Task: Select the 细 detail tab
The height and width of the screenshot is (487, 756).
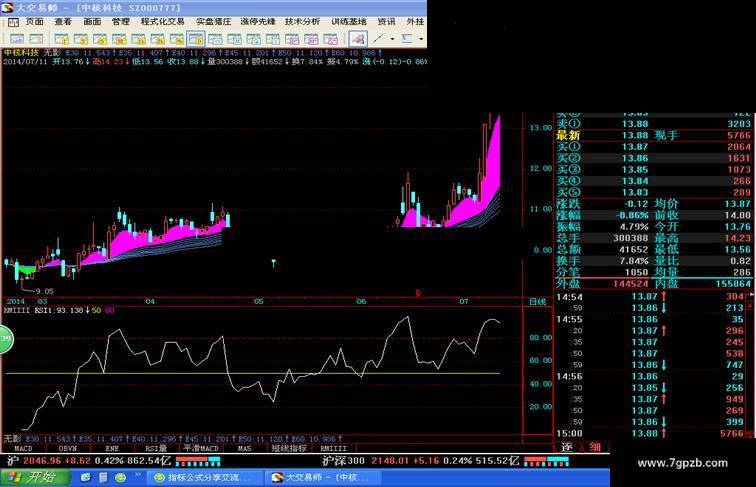Action: click(595, 447)
